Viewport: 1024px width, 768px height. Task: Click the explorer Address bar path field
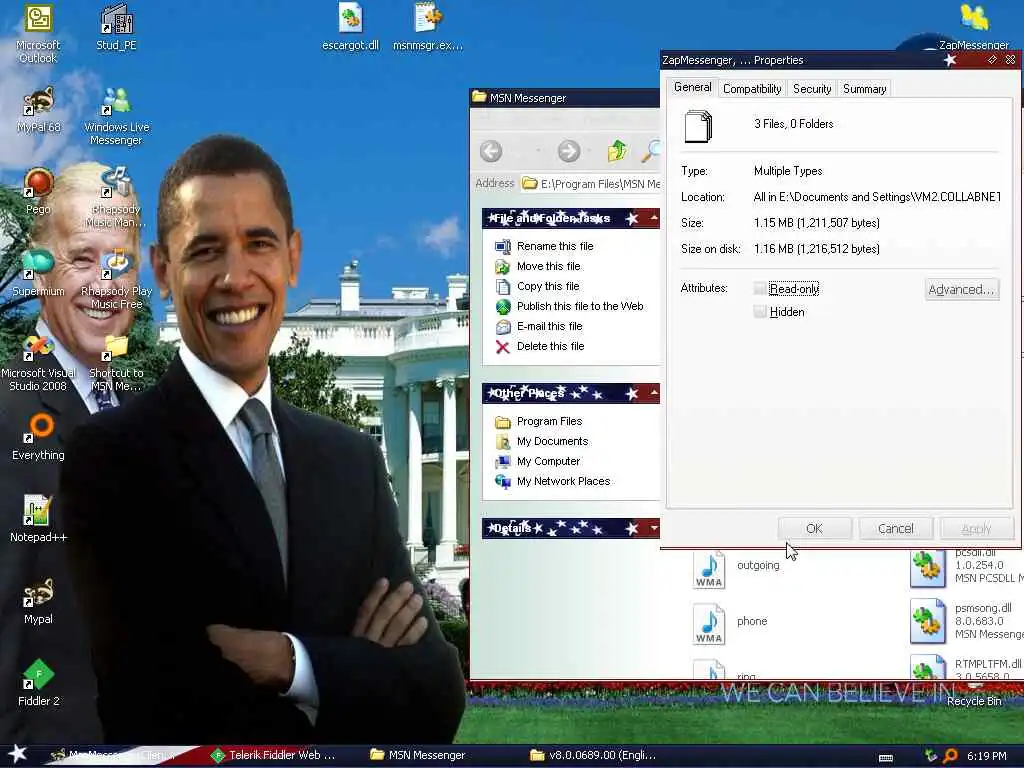click(590, 184)
